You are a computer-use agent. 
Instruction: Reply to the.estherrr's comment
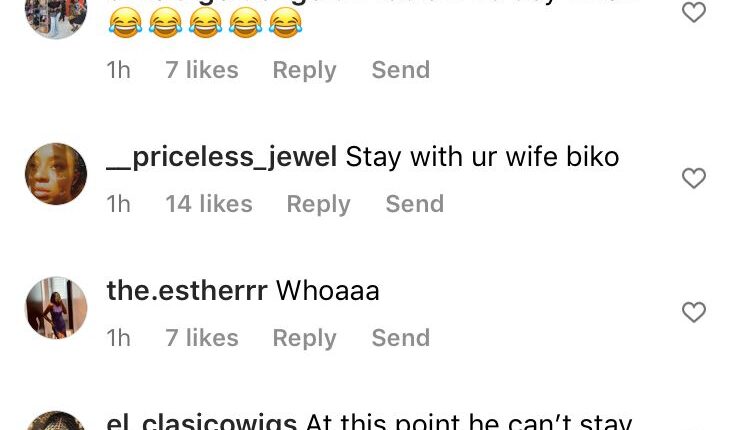(x=304, y=338)
